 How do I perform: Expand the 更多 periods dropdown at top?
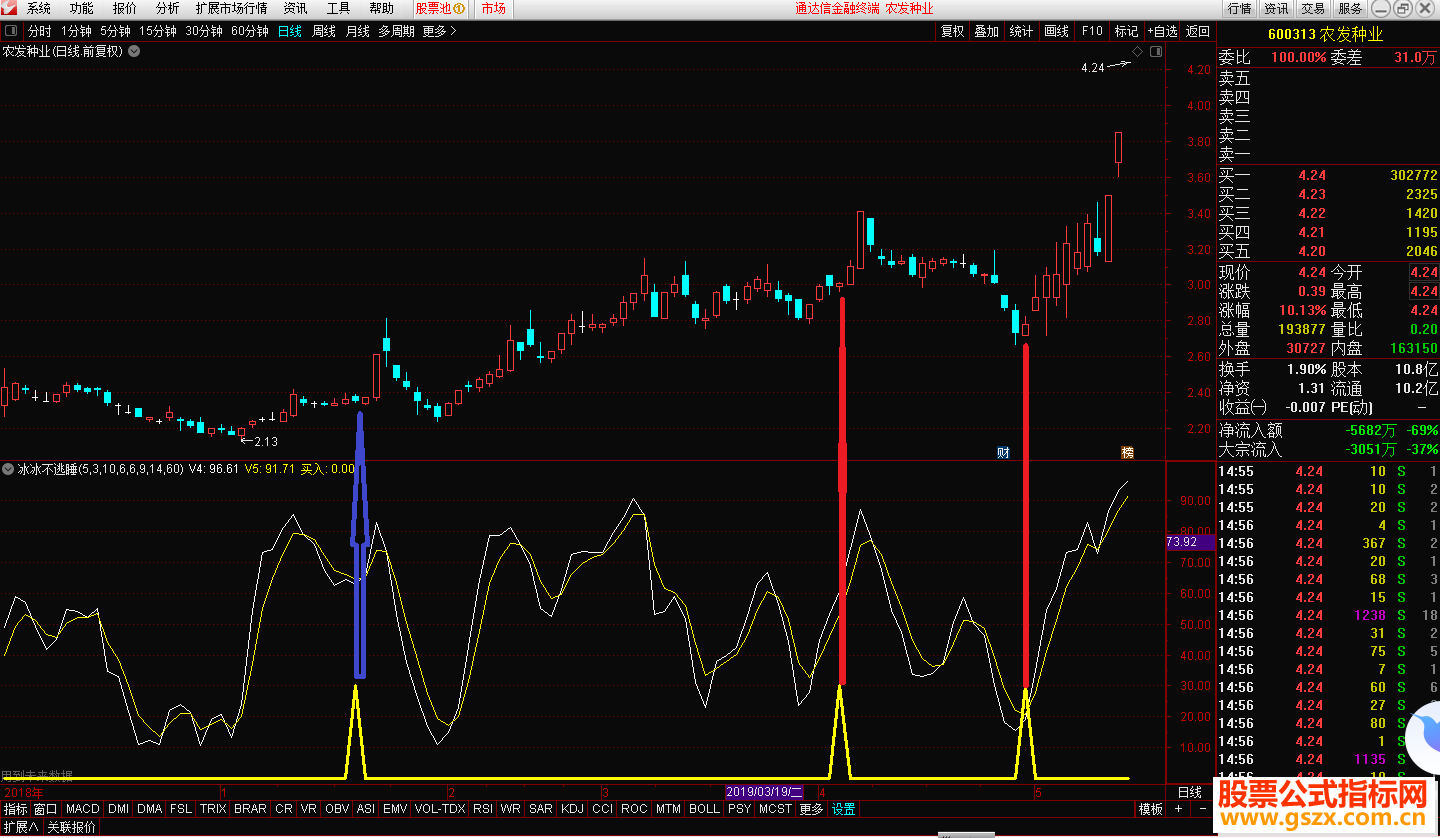click(439, 31)
